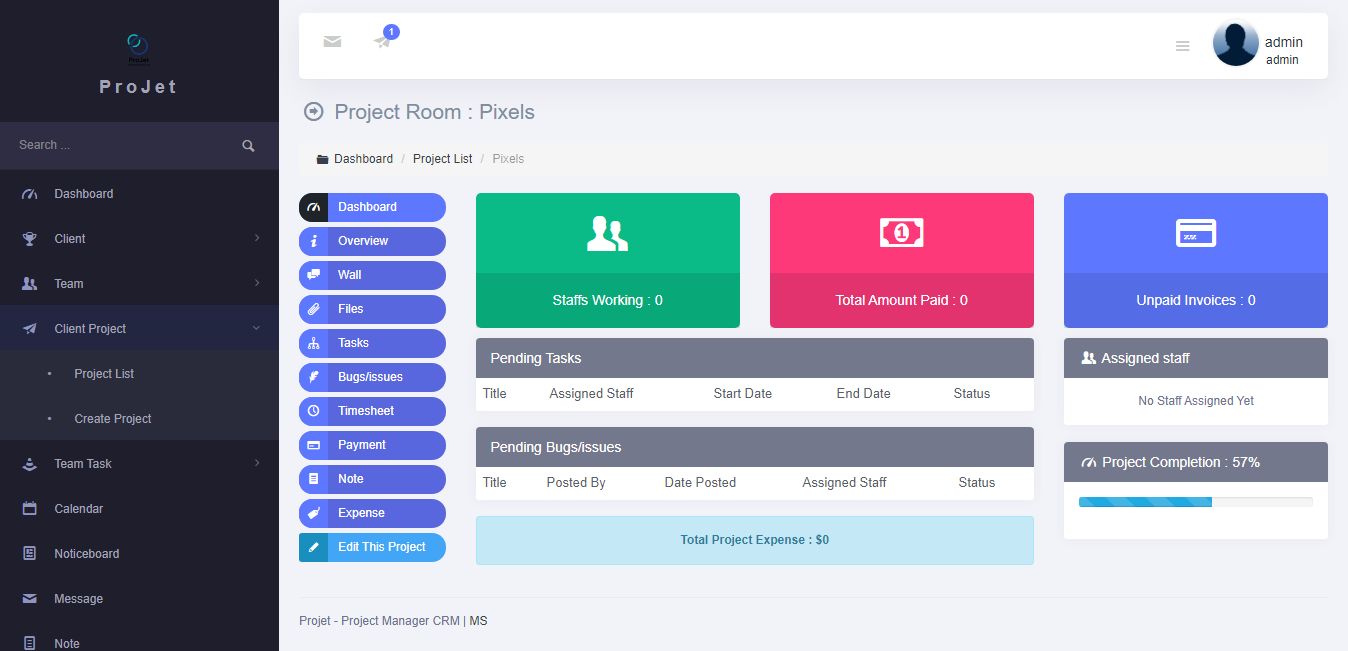The height and width of the screenshot is (651, 1348).
Task: Click the sidebar Search input field
Action: pos(120,146)
